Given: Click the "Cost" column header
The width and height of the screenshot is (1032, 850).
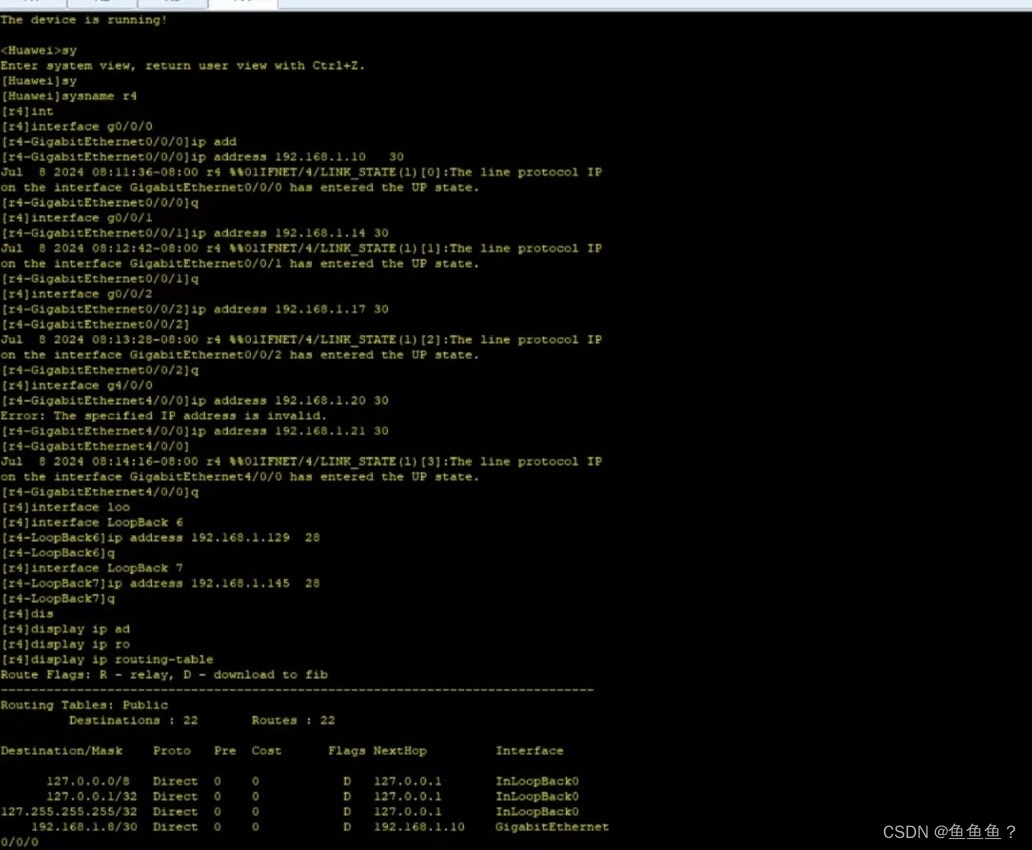Looking at the screenshot, I should tap(267, 751).
